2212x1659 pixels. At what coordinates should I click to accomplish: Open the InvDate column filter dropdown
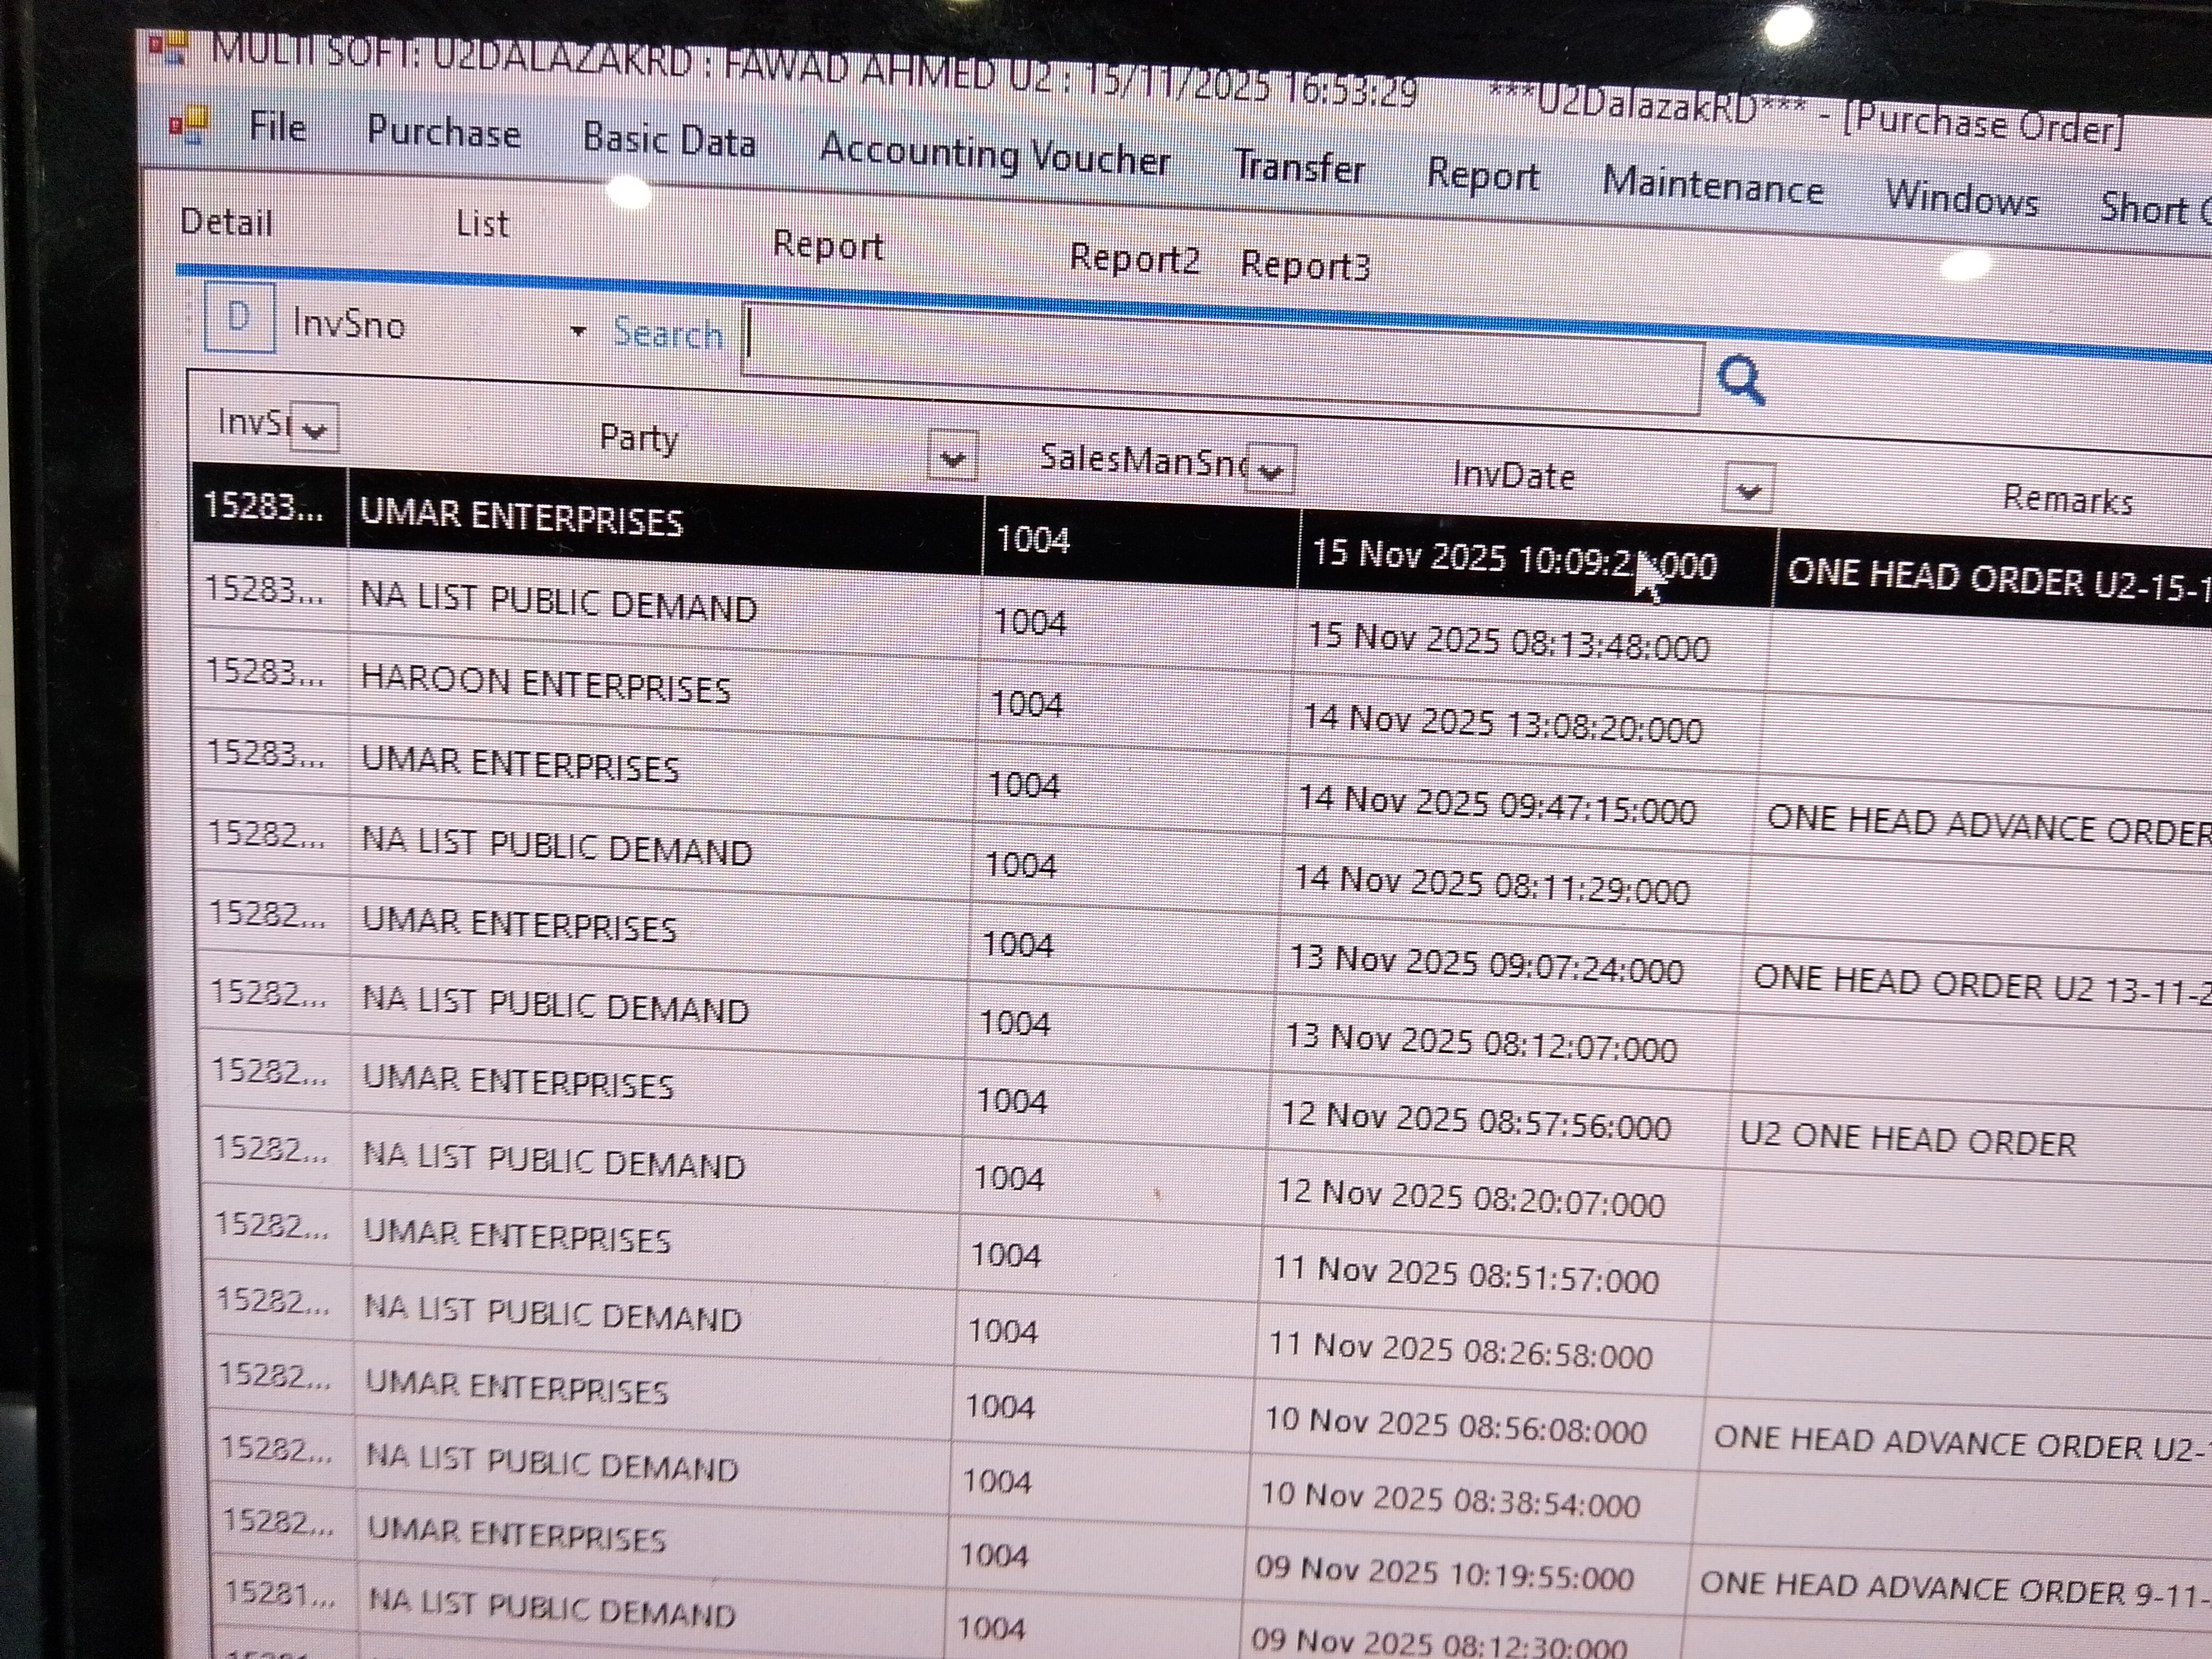click(x=1748, y=490)
